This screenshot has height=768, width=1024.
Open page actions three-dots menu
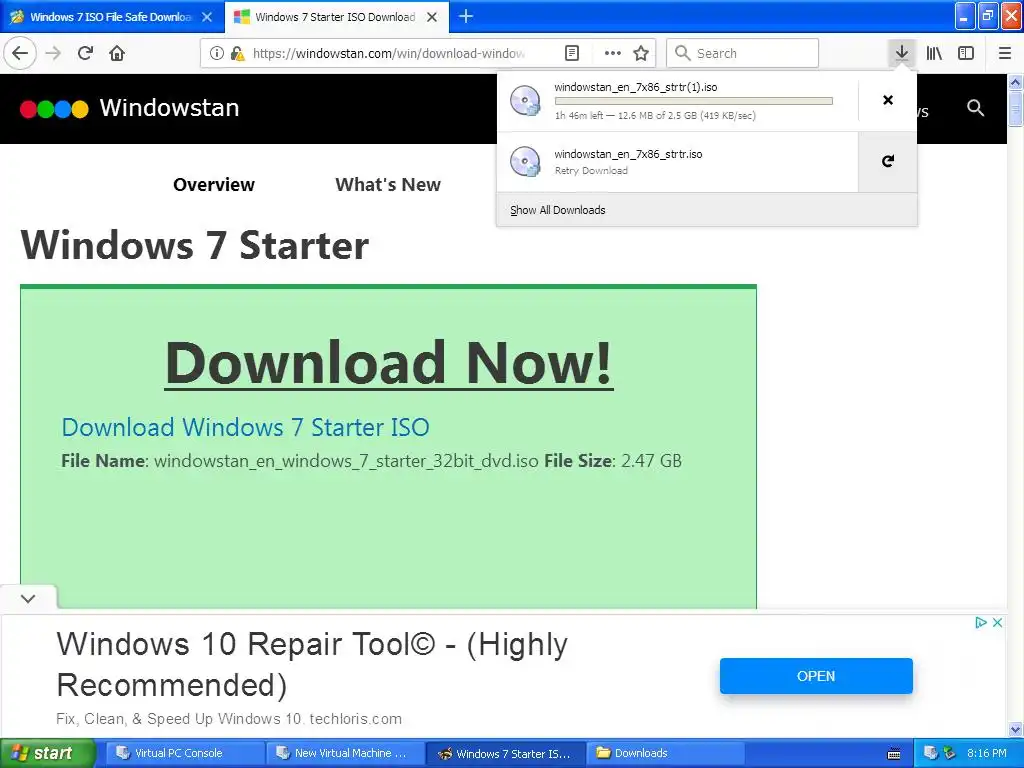pyautogui.click(x=613, y=53)
